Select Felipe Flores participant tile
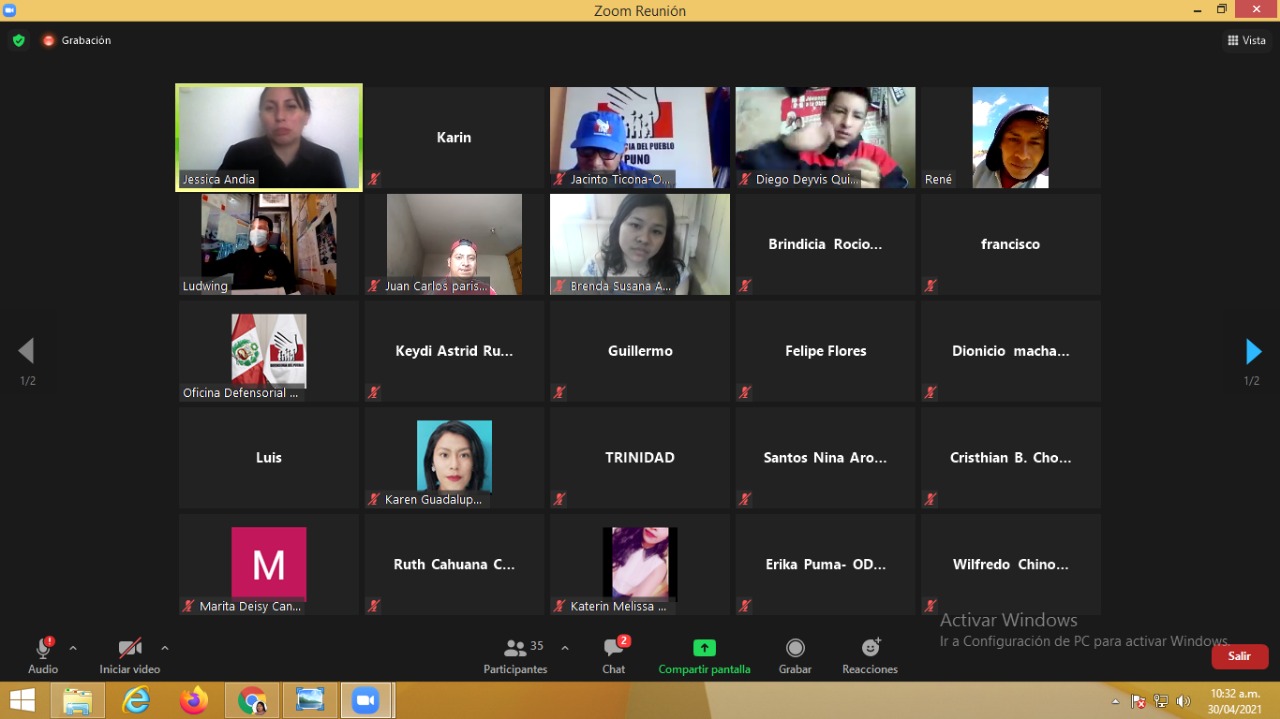This screenshot has width=1280, height=719. 825,351
